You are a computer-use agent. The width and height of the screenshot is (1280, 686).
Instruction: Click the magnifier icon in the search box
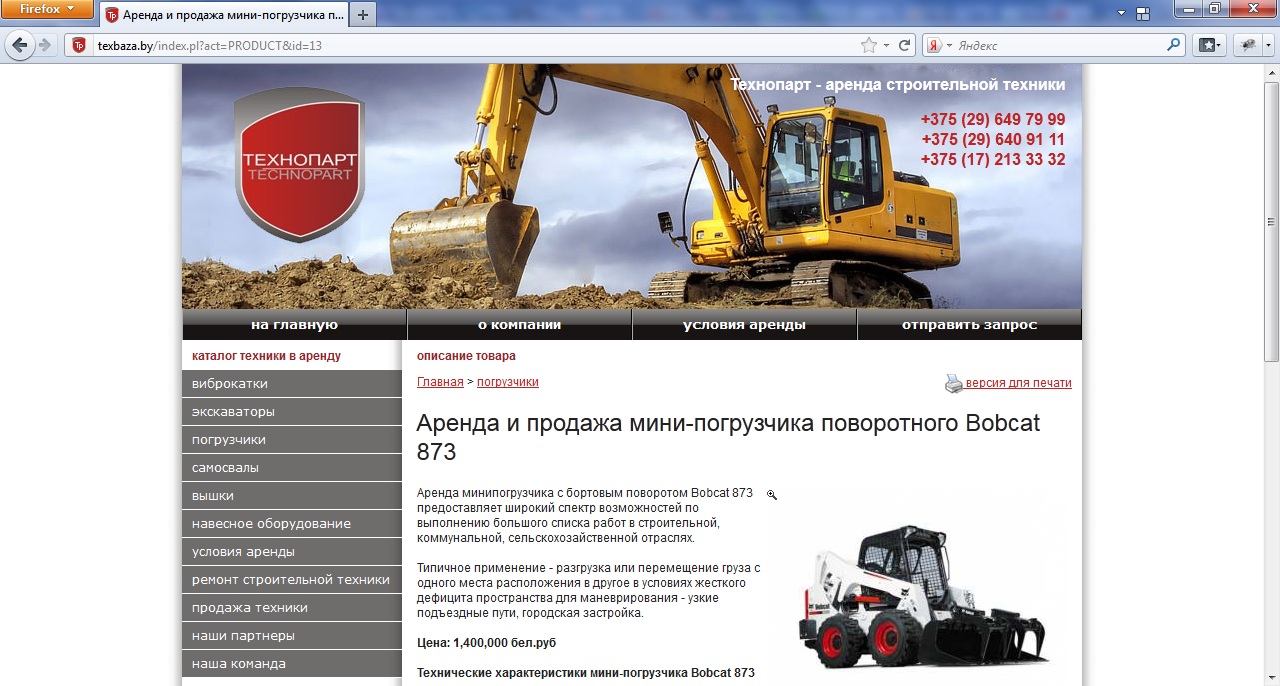(1174, 45)
